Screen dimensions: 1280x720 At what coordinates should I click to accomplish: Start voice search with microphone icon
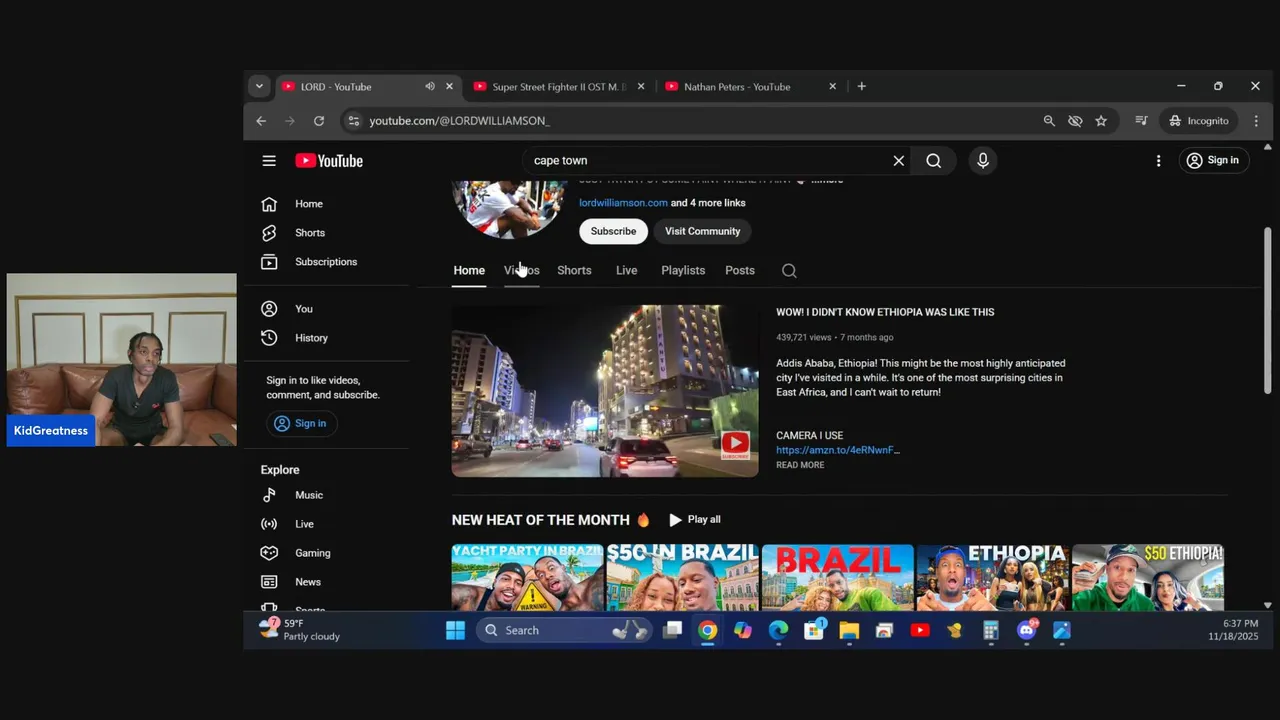[983, 161]
